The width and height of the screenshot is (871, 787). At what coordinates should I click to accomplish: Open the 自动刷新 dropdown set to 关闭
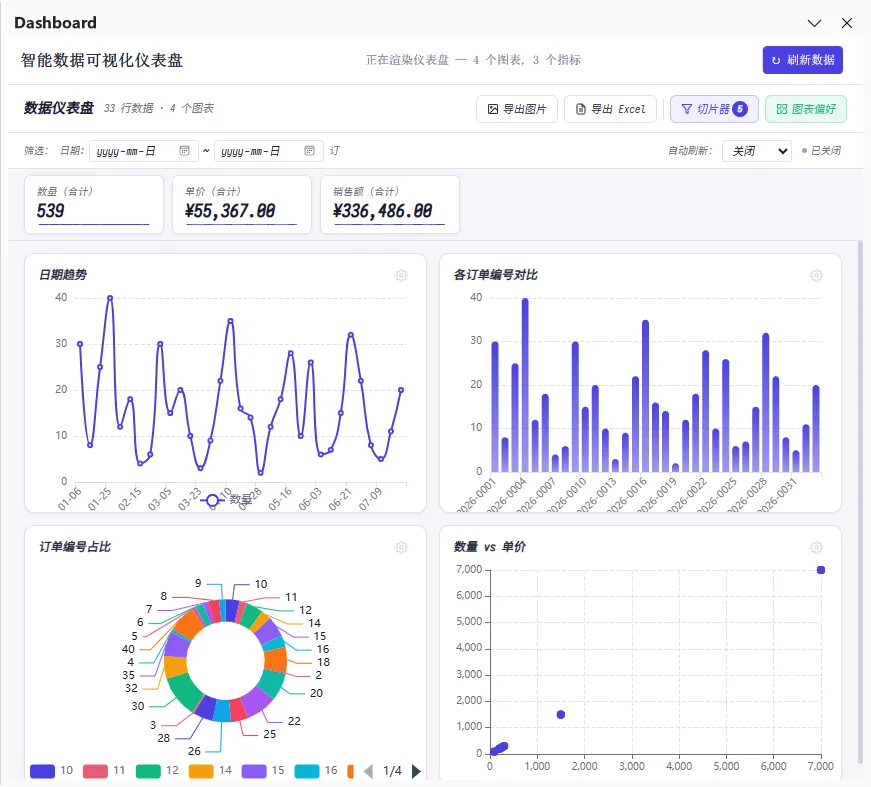757,151
